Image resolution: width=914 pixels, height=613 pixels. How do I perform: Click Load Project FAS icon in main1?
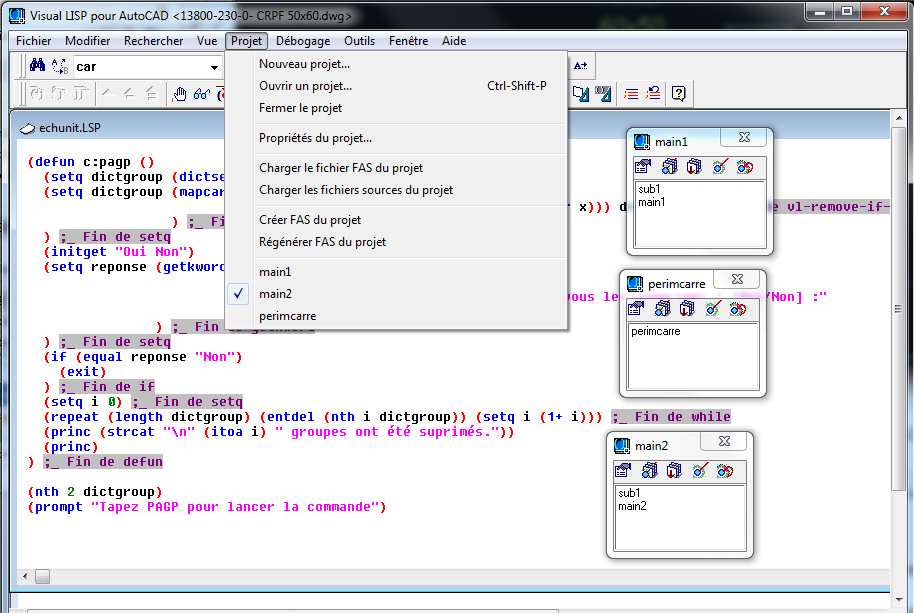click(669, 167)
